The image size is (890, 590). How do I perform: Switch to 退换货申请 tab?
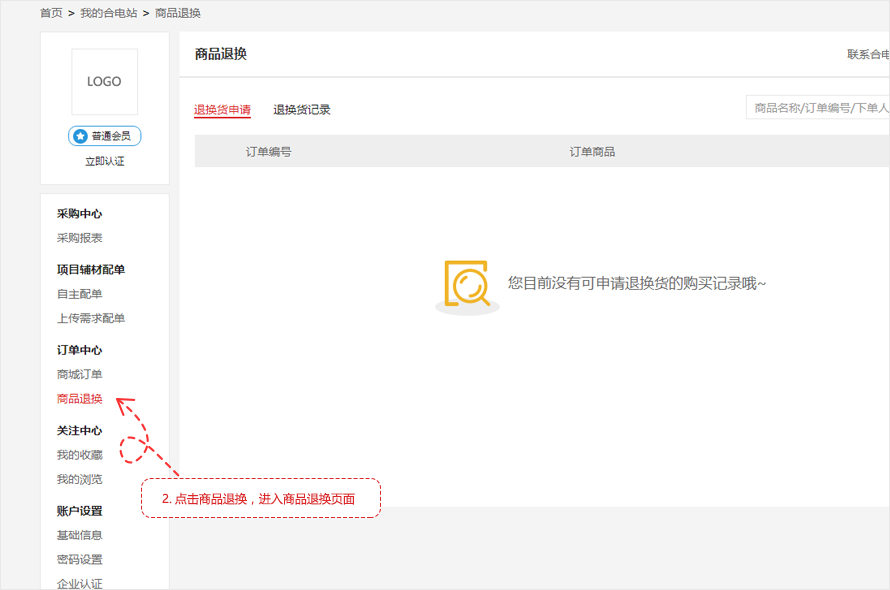(x=222, y=110)
